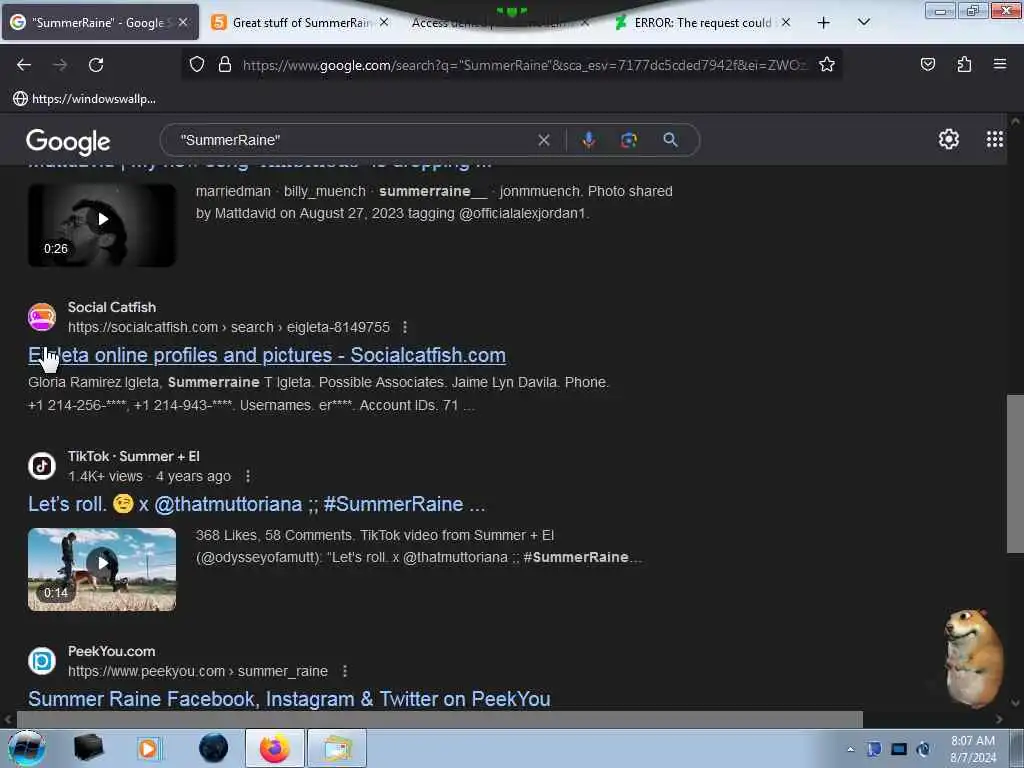Go to Google home logo
Image resolution: width=1024 pixels, height=768 pixels.
pos(68,142)
